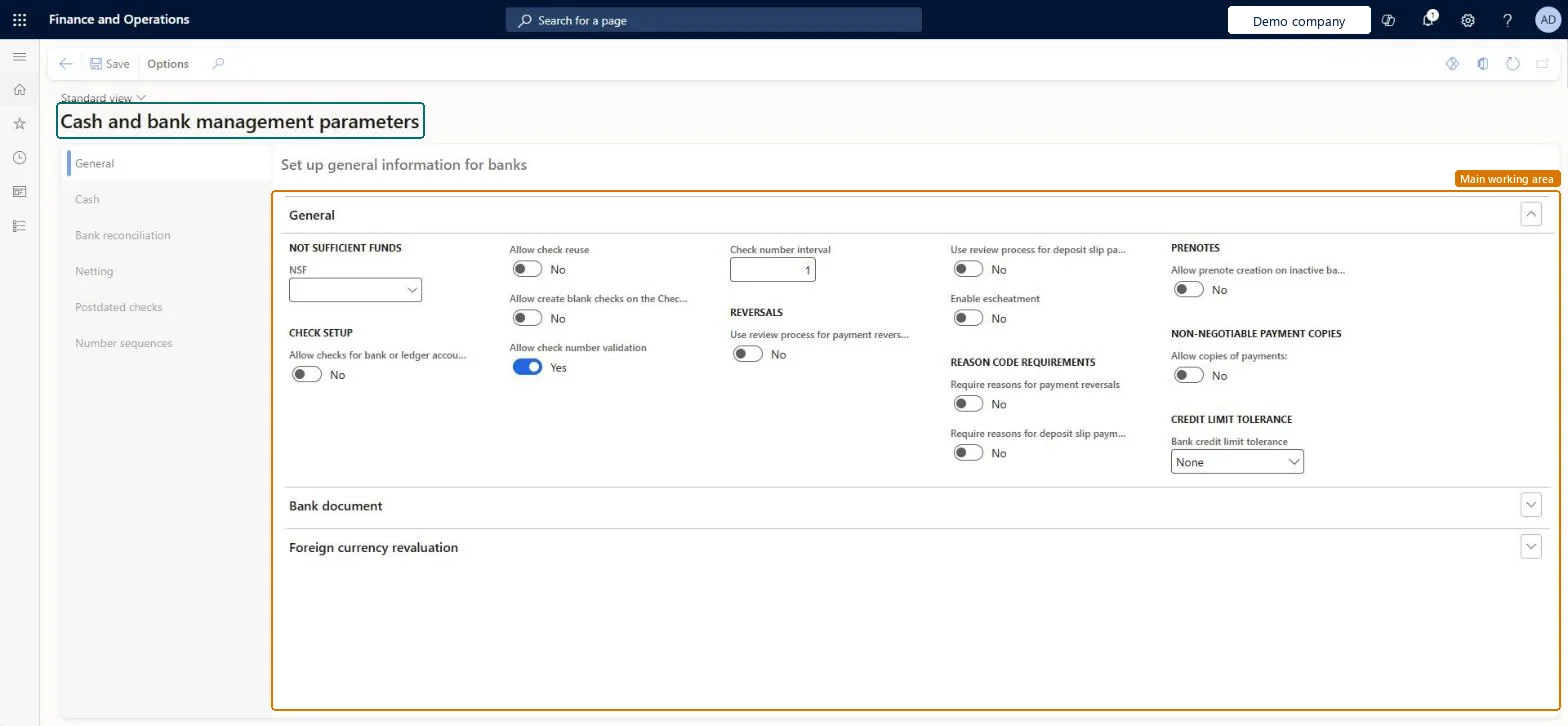1568x726 pixels.
Task: Open Number sequences tab
Action: (x=124, y=343)
